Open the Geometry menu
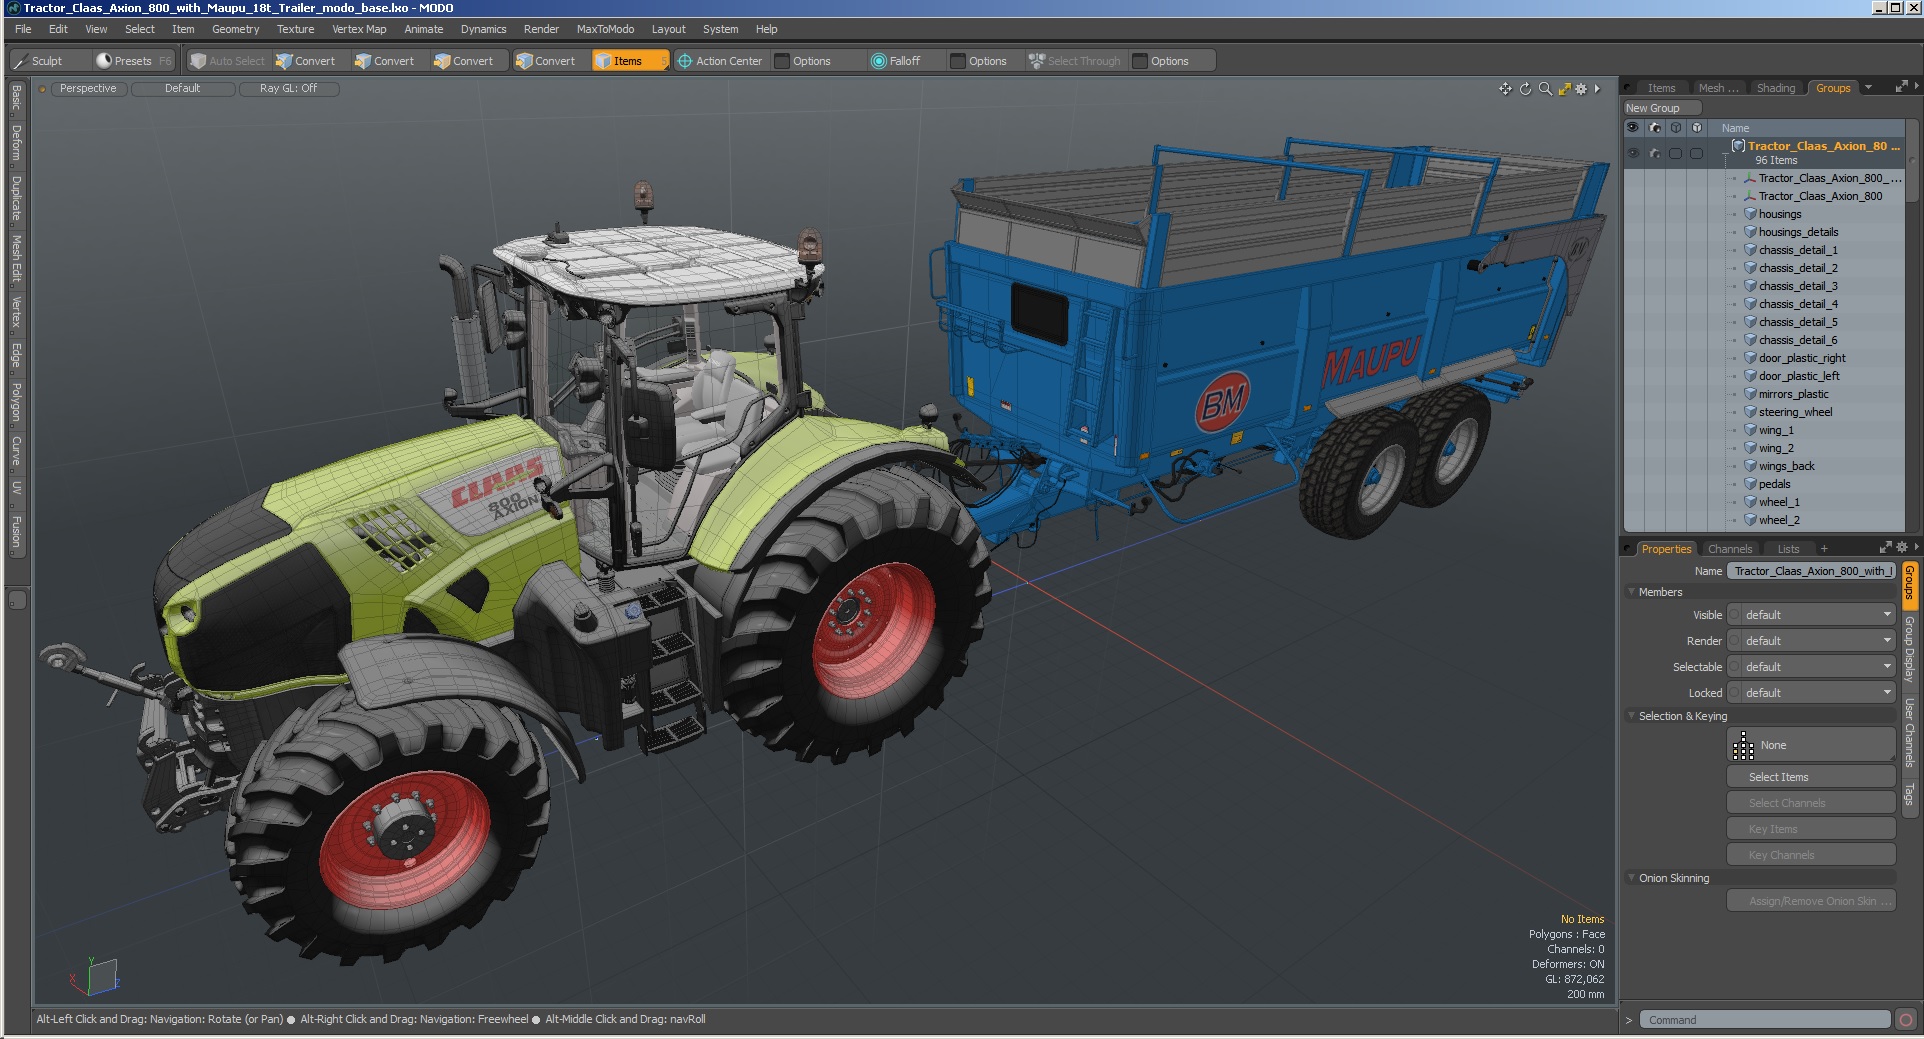The height and width of the screenshot is (1039, 1924). [x=236, y=29]
